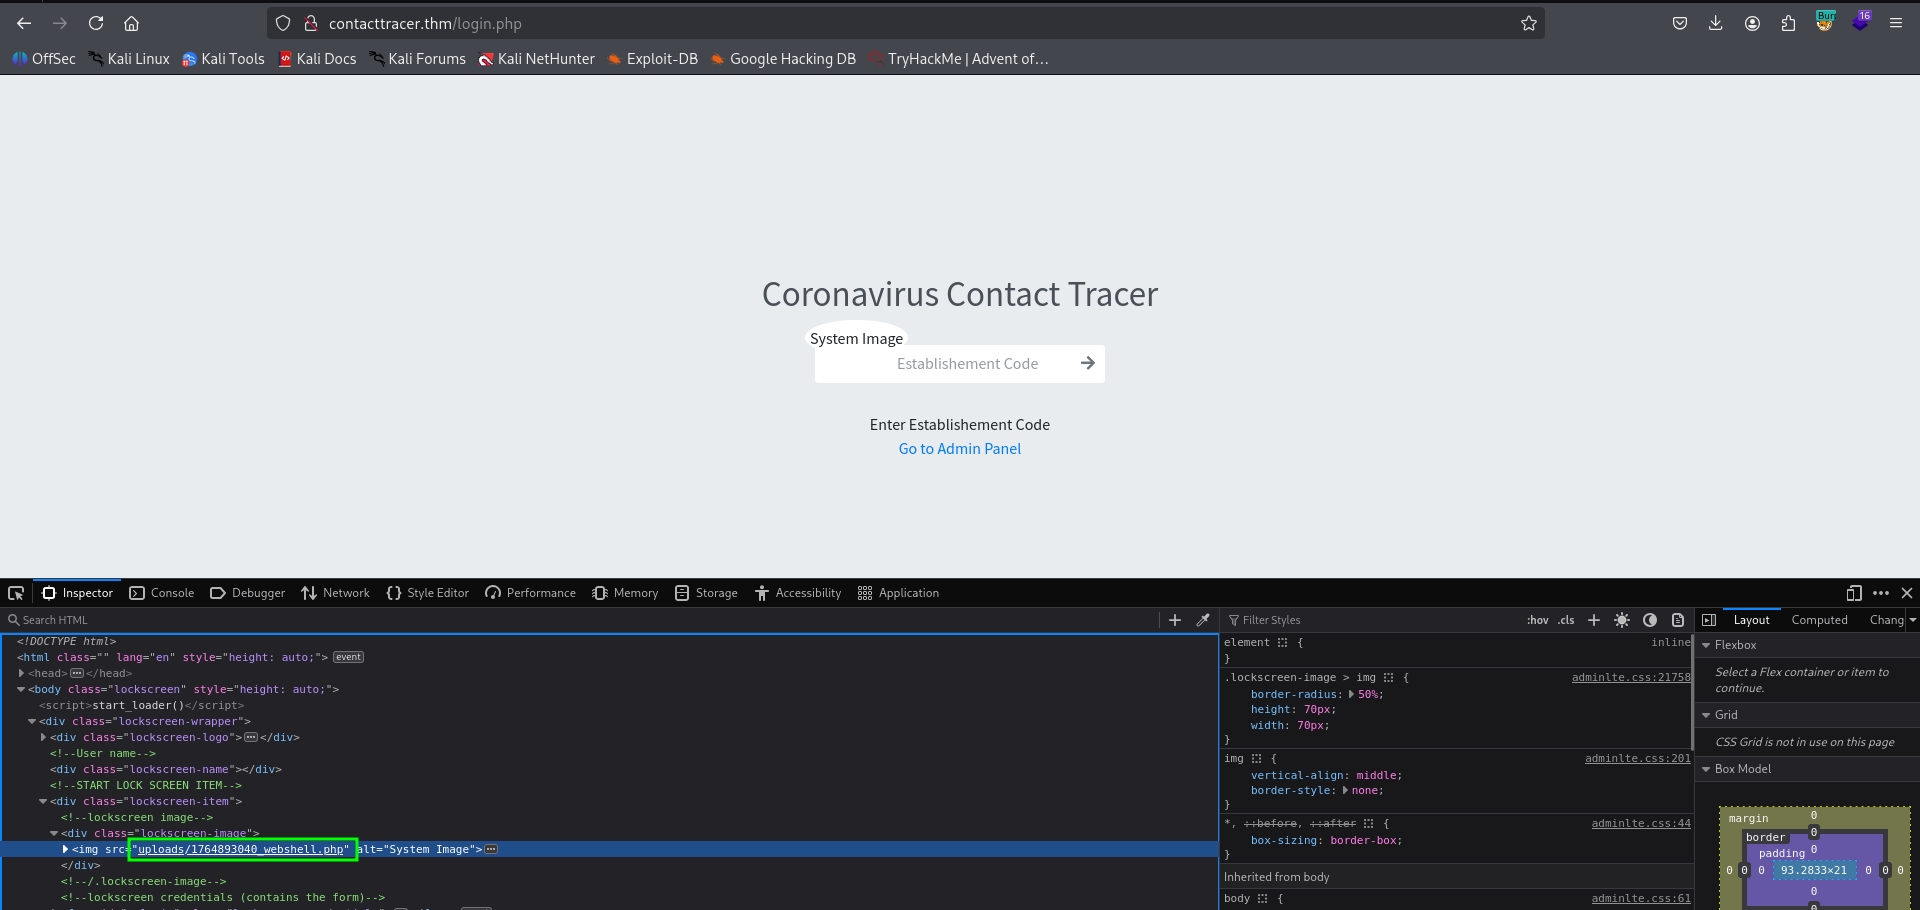The height and width of the screenshot is (910, 1920).
Task: Click the eyedropper color picker icon
Action: 1203,620
